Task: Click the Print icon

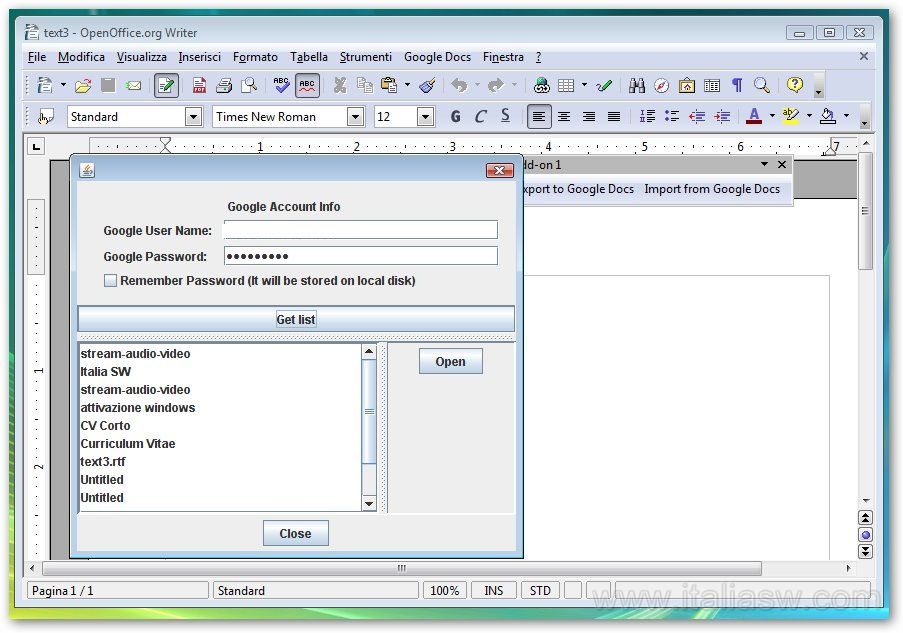Action: click(x=224, y=86)
